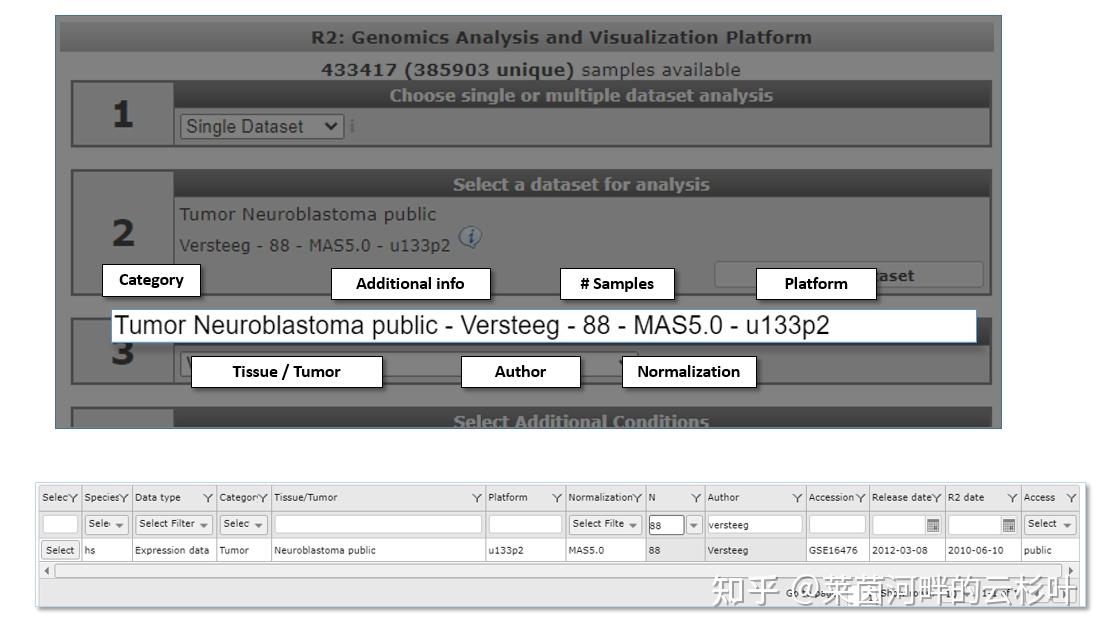
Task: Open the calendar picker in Release date filter
Action: (932, 524)
